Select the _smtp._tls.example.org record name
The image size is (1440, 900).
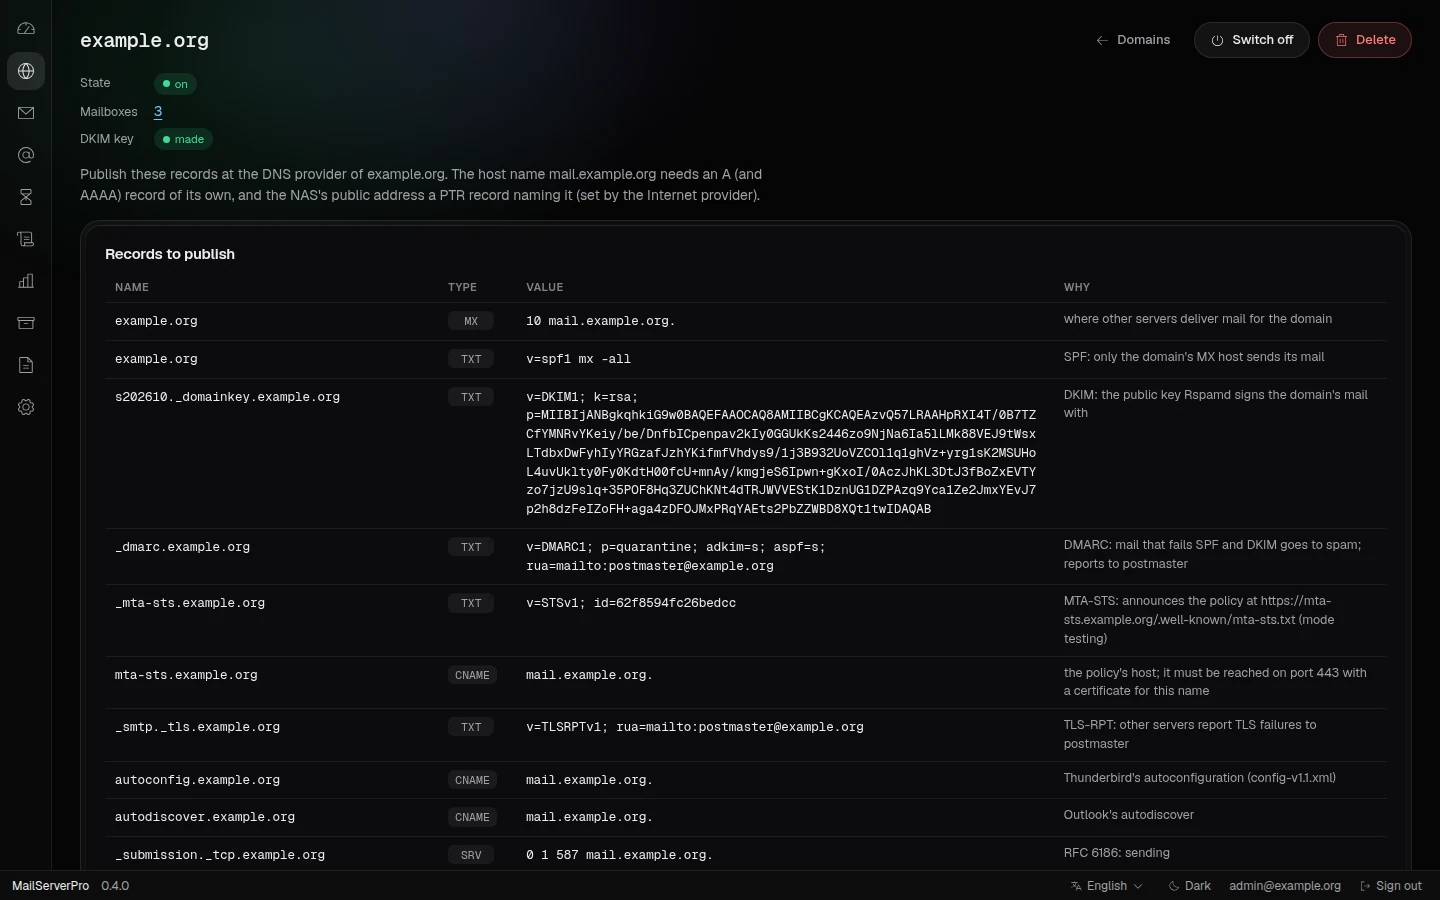click(x=197, y=727)
